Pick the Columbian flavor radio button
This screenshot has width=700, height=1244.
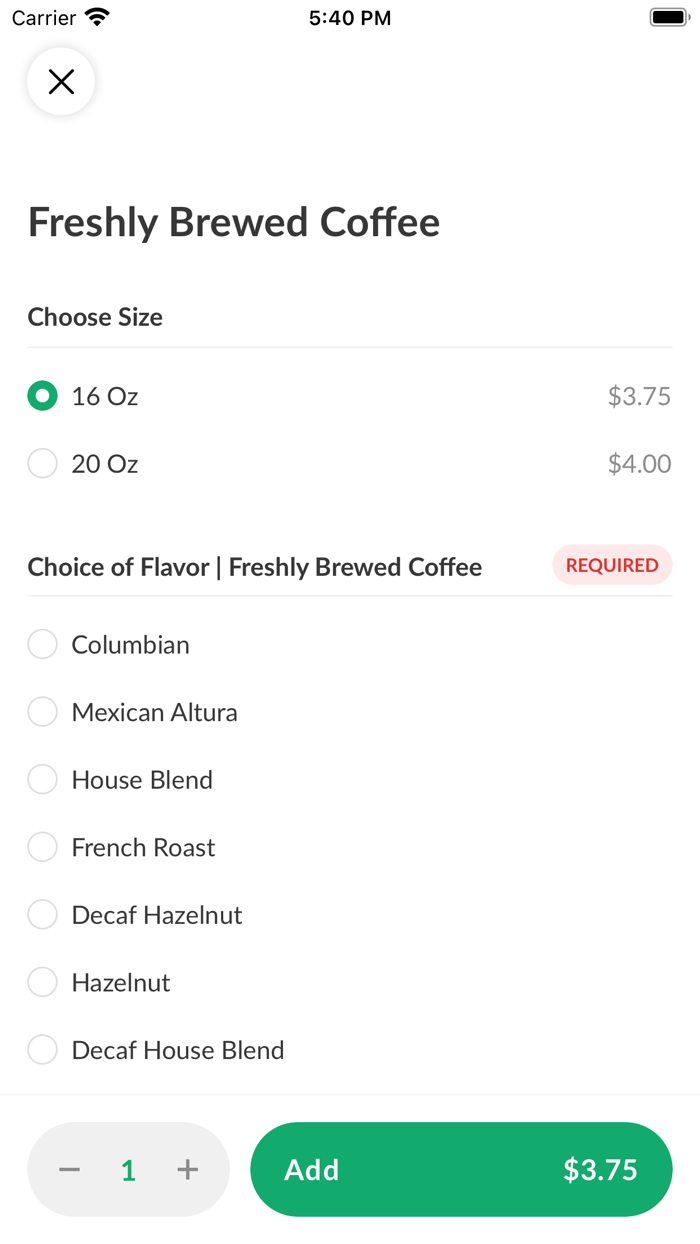coord(42,645)
